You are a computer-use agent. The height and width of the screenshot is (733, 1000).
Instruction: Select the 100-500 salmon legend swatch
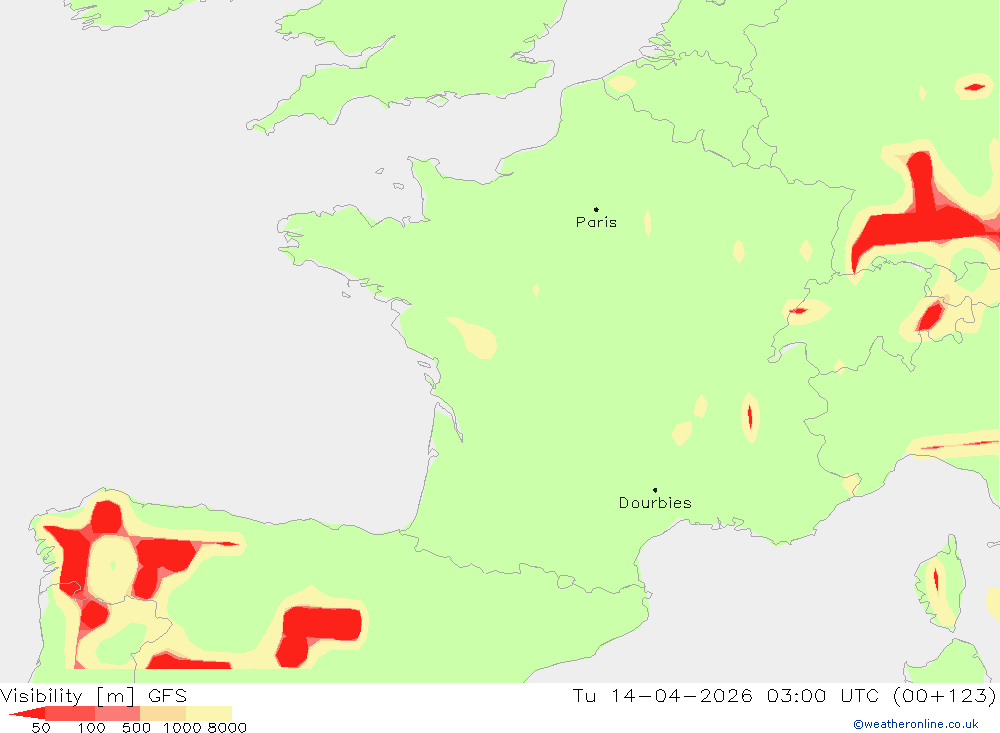click(117, 713)
